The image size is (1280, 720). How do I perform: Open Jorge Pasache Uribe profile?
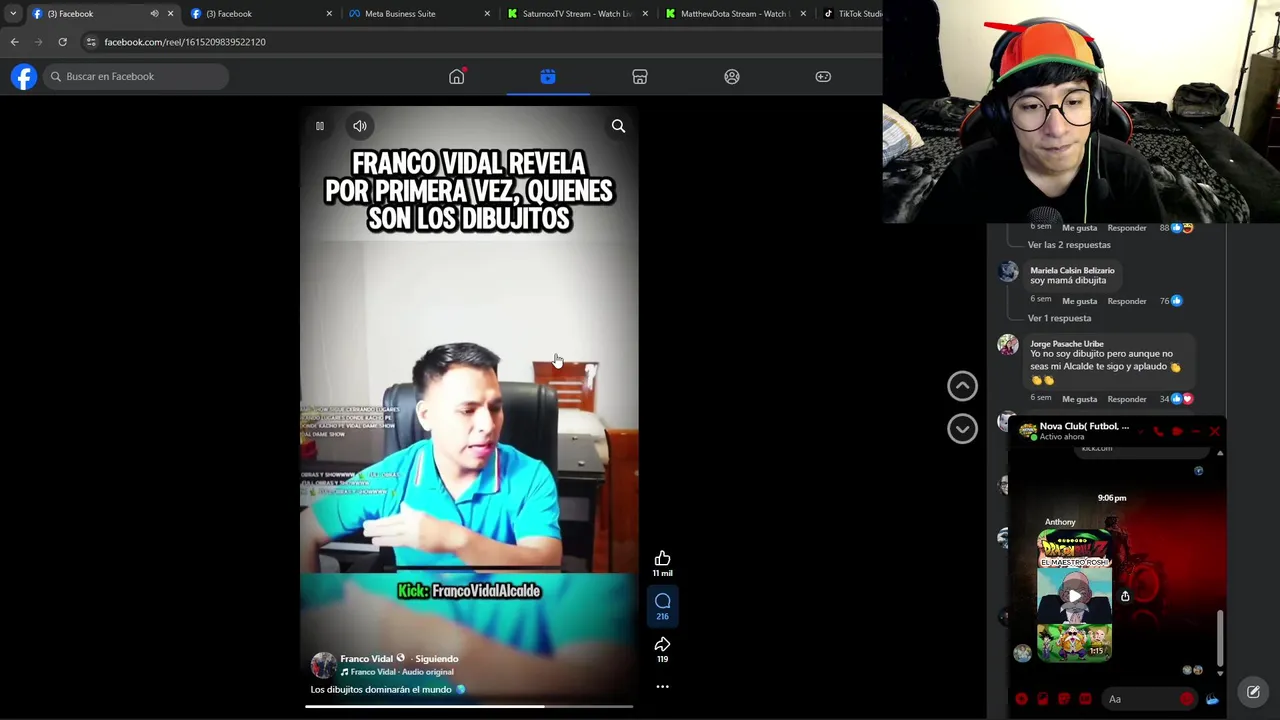click(1067, 344)
